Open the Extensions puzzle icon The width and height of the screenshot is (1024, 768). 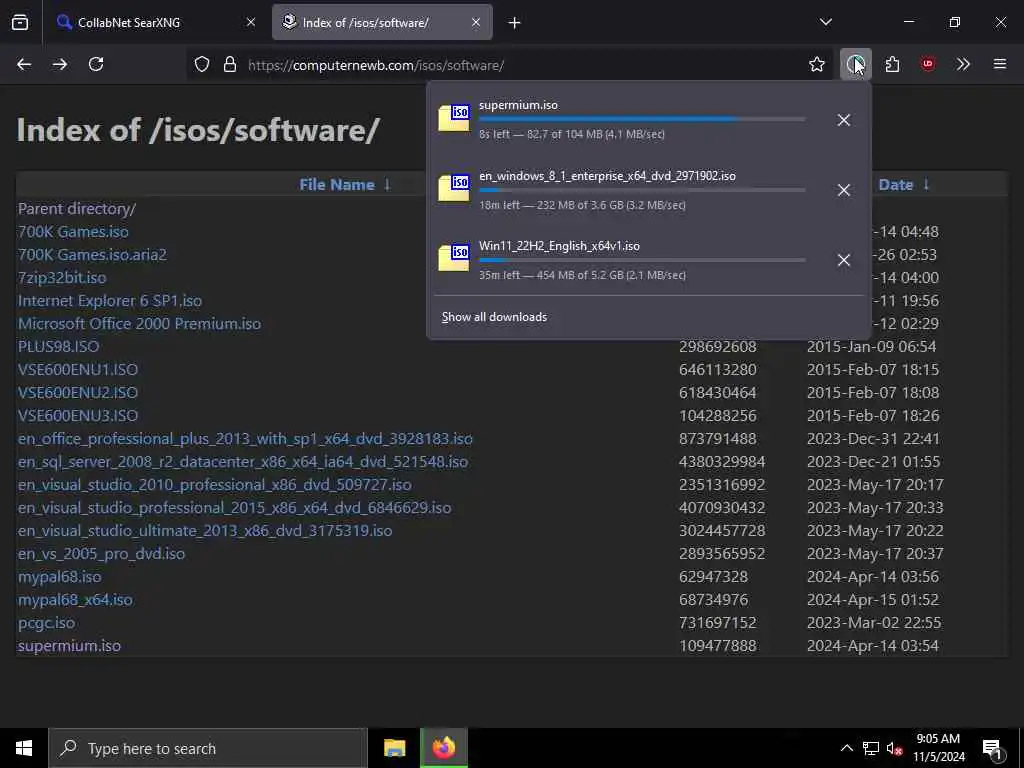tap(892, 65)
